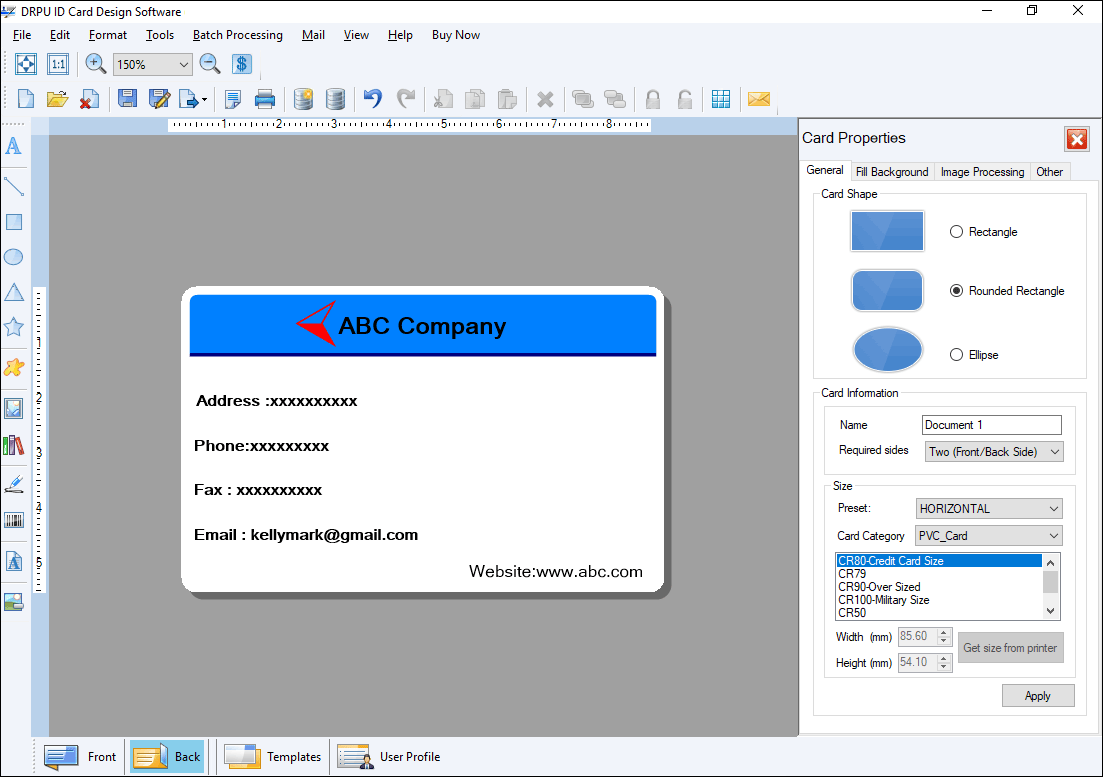Screen dimensions: 1103x777
Task: Close the Card Properties panel
Action: point(1076,139)
